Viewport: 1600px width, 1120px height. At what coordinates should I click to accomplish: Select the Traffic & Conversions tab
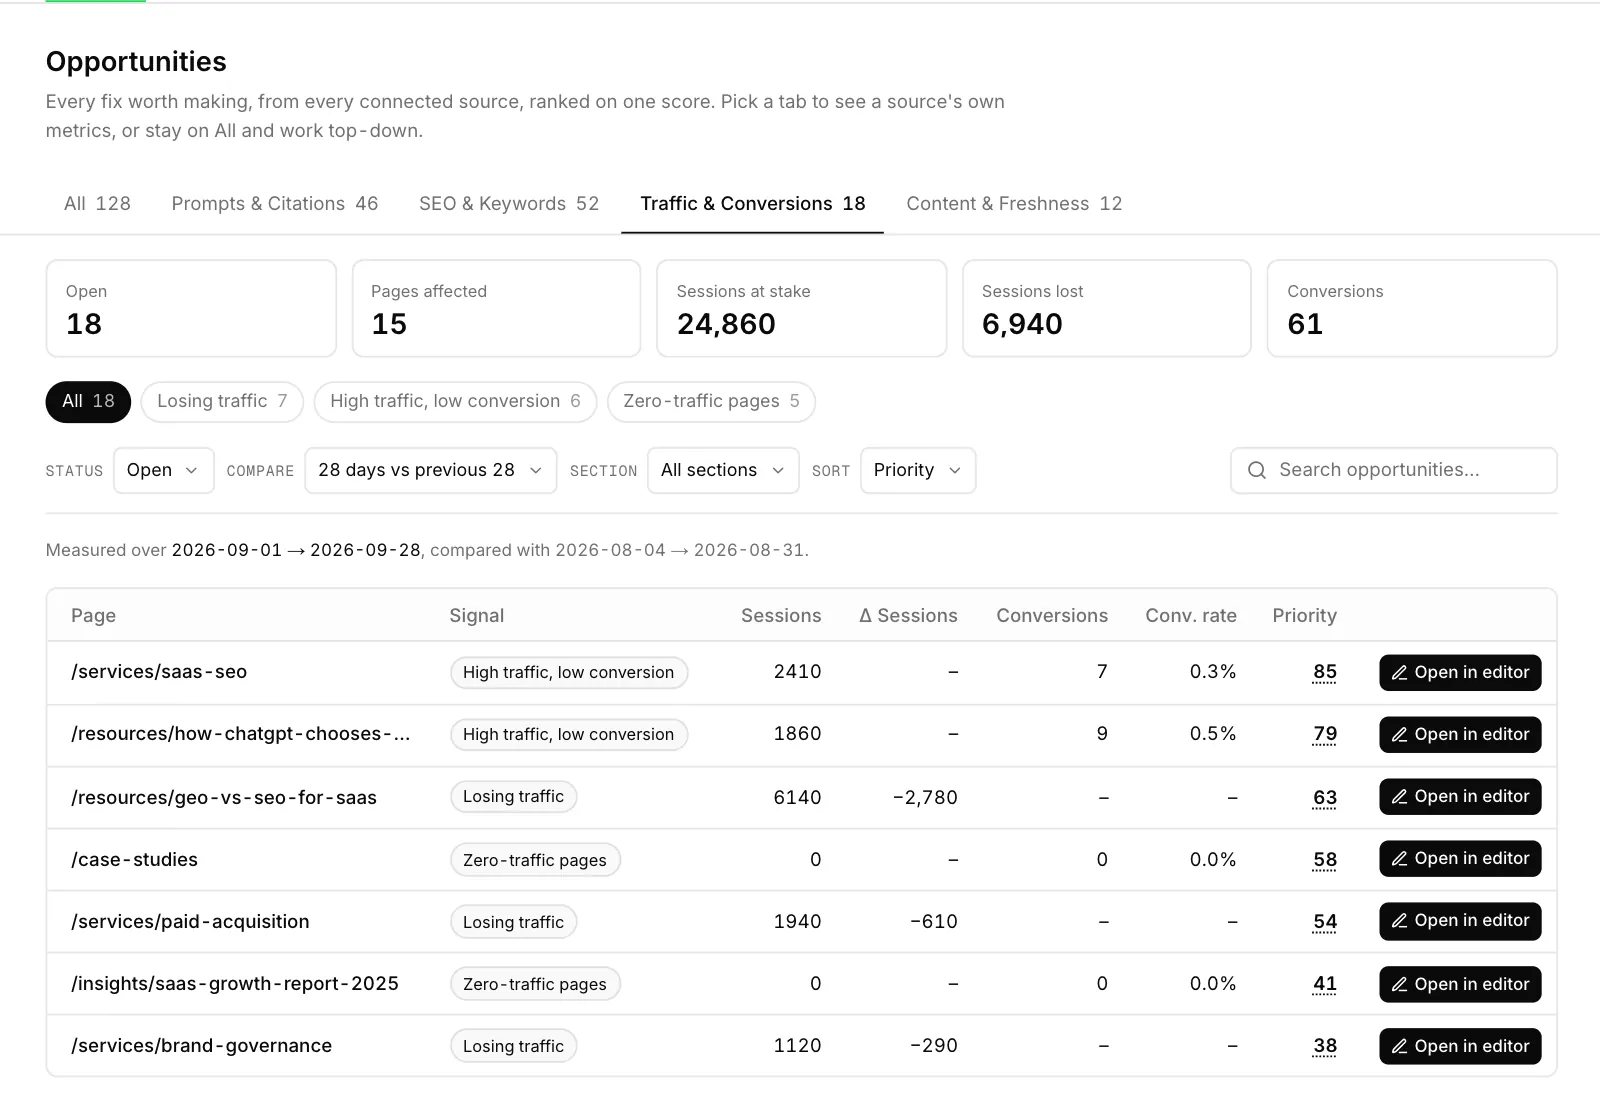752,204
